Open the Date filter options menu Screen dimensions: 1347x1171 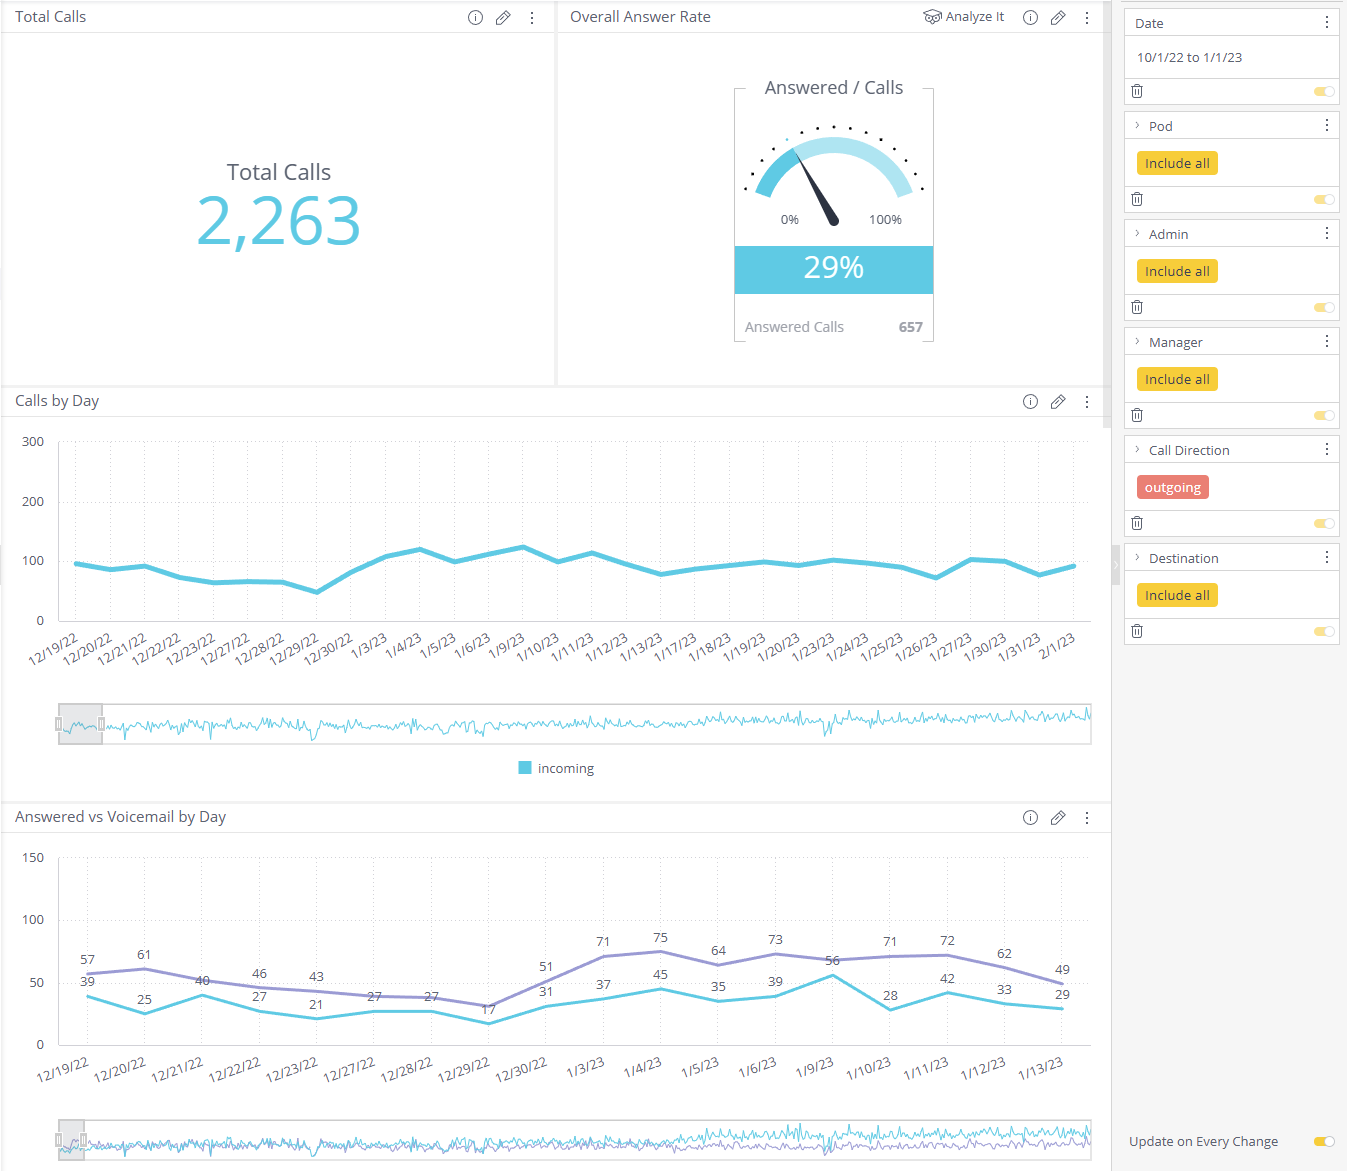(x=1327, y=22)
